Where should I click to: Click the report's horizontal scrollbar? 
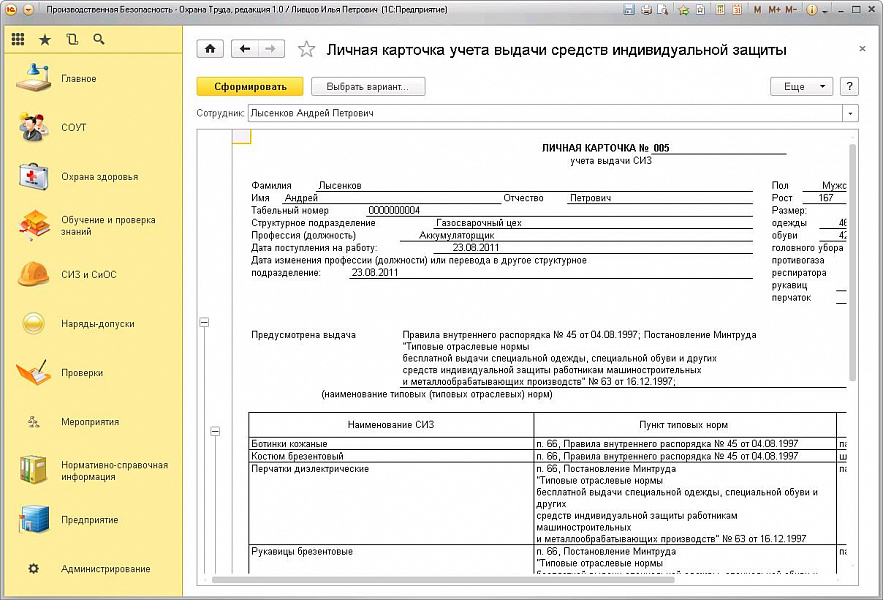pos(443,580)
